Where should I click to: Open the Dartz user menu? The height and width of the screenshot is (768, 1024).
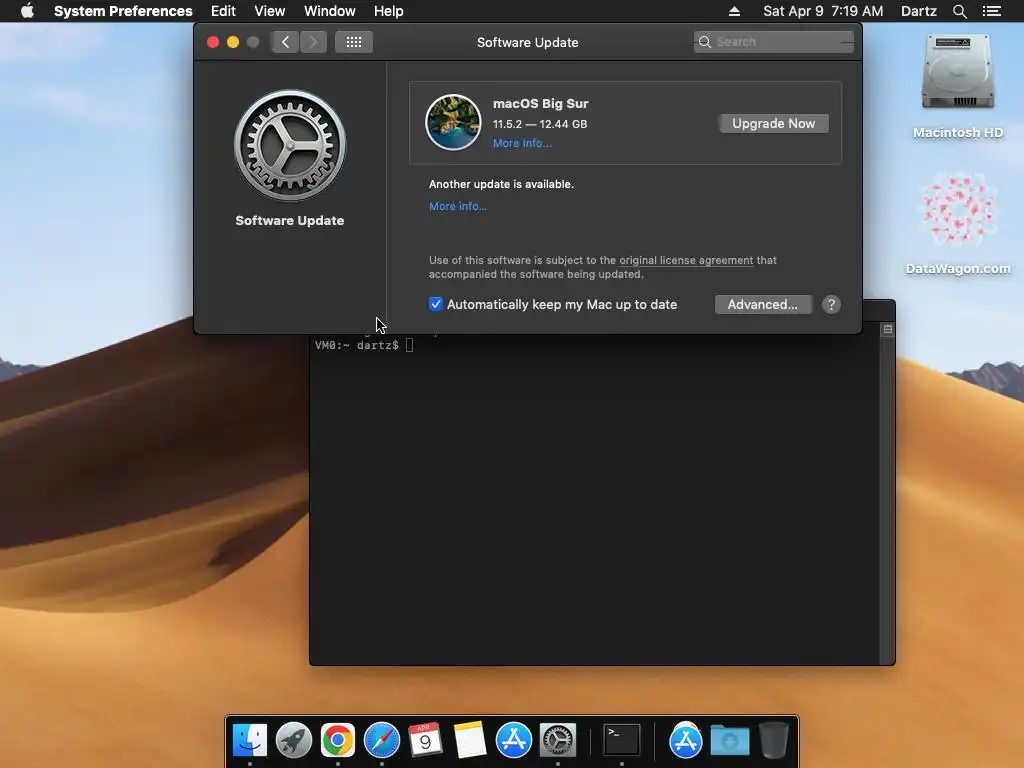click(918, 11)
